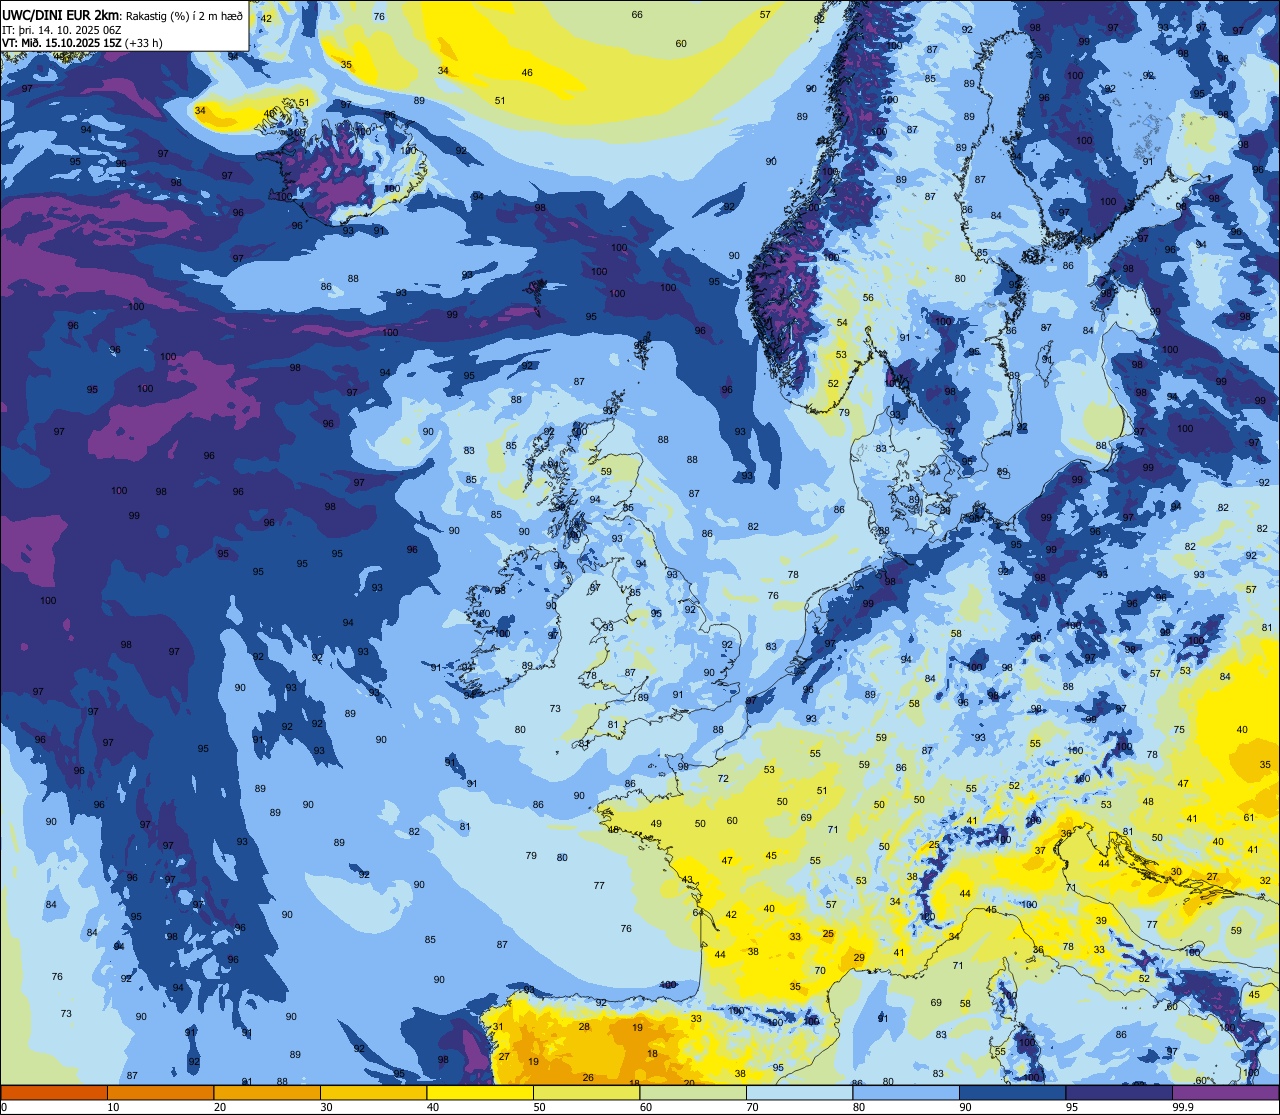Click the legend tick label 80
Image resolution: width=1280 pixels, height=1115 pixels.
coord(859,1107)
